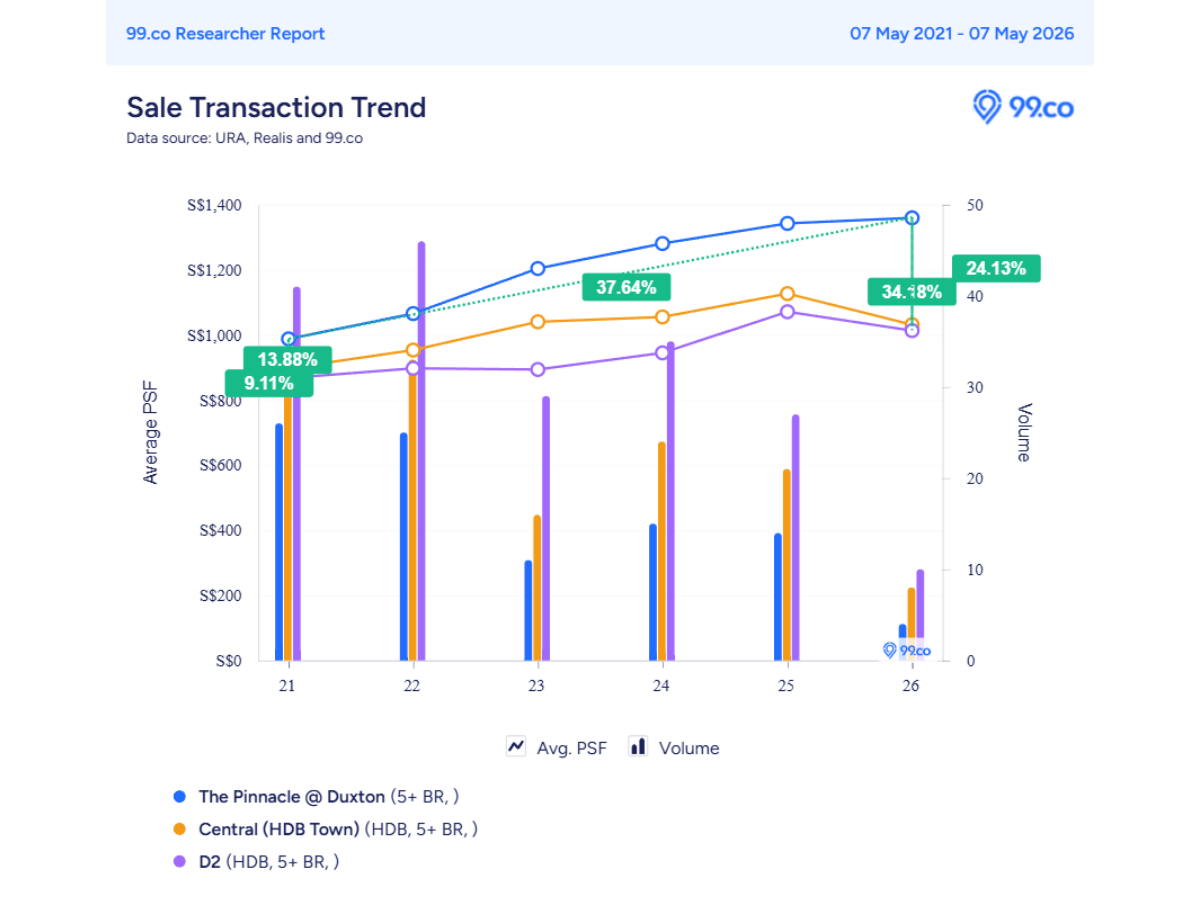
Task: Click the blue Pinnacle data point for year 23
Action: click(x=537, y=268)
